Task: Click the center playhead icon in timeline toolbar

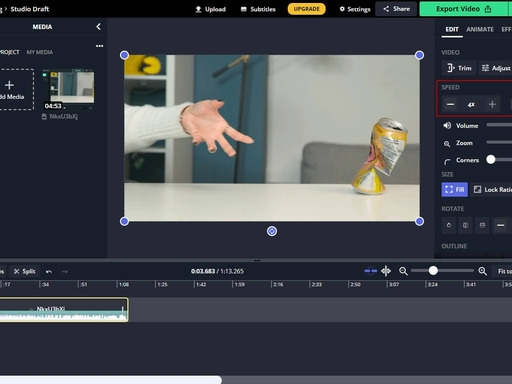Action: coord(386,271)
